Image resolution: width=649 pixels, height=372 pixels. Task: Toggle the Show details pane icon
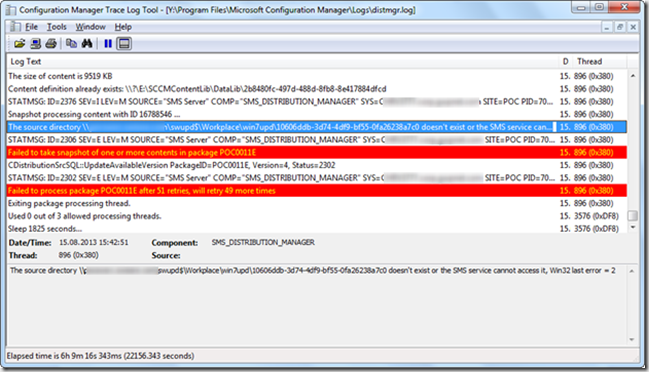click(124, 43)
